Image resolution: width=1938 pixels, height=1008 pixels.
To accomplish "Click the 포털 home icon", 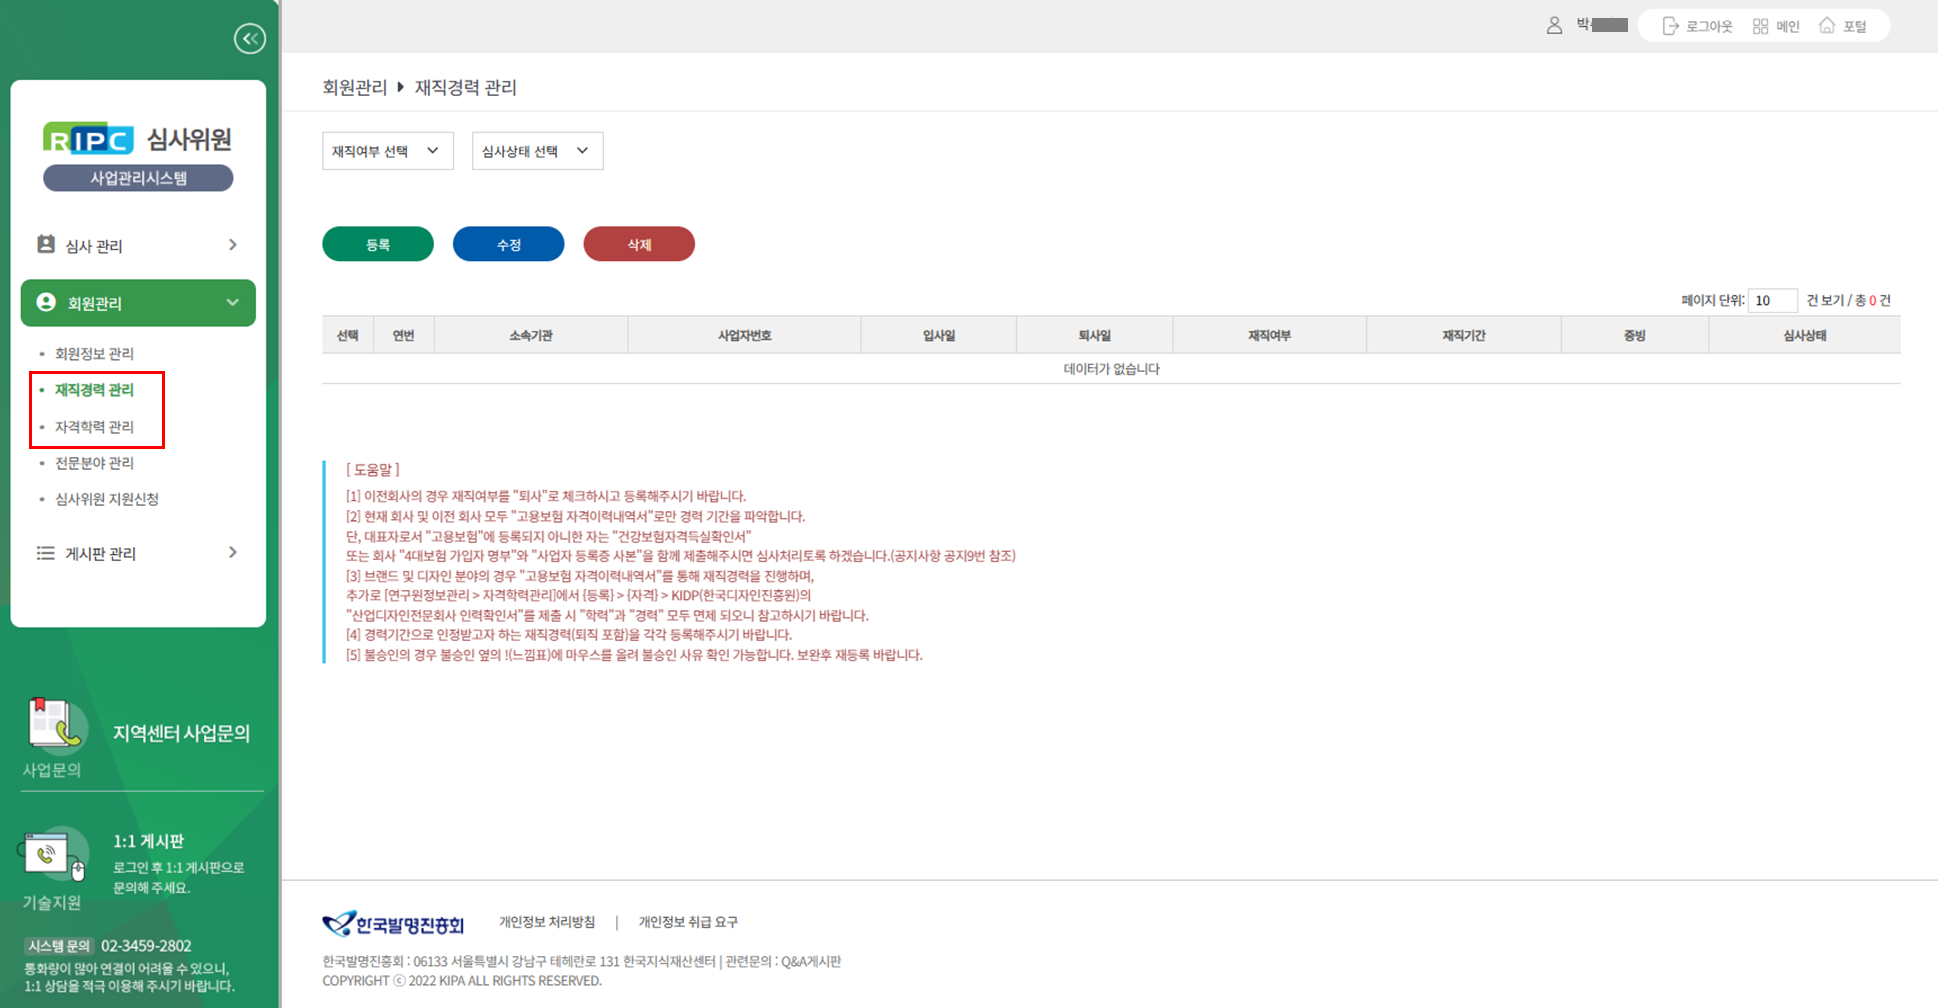I will [1827, 26].
